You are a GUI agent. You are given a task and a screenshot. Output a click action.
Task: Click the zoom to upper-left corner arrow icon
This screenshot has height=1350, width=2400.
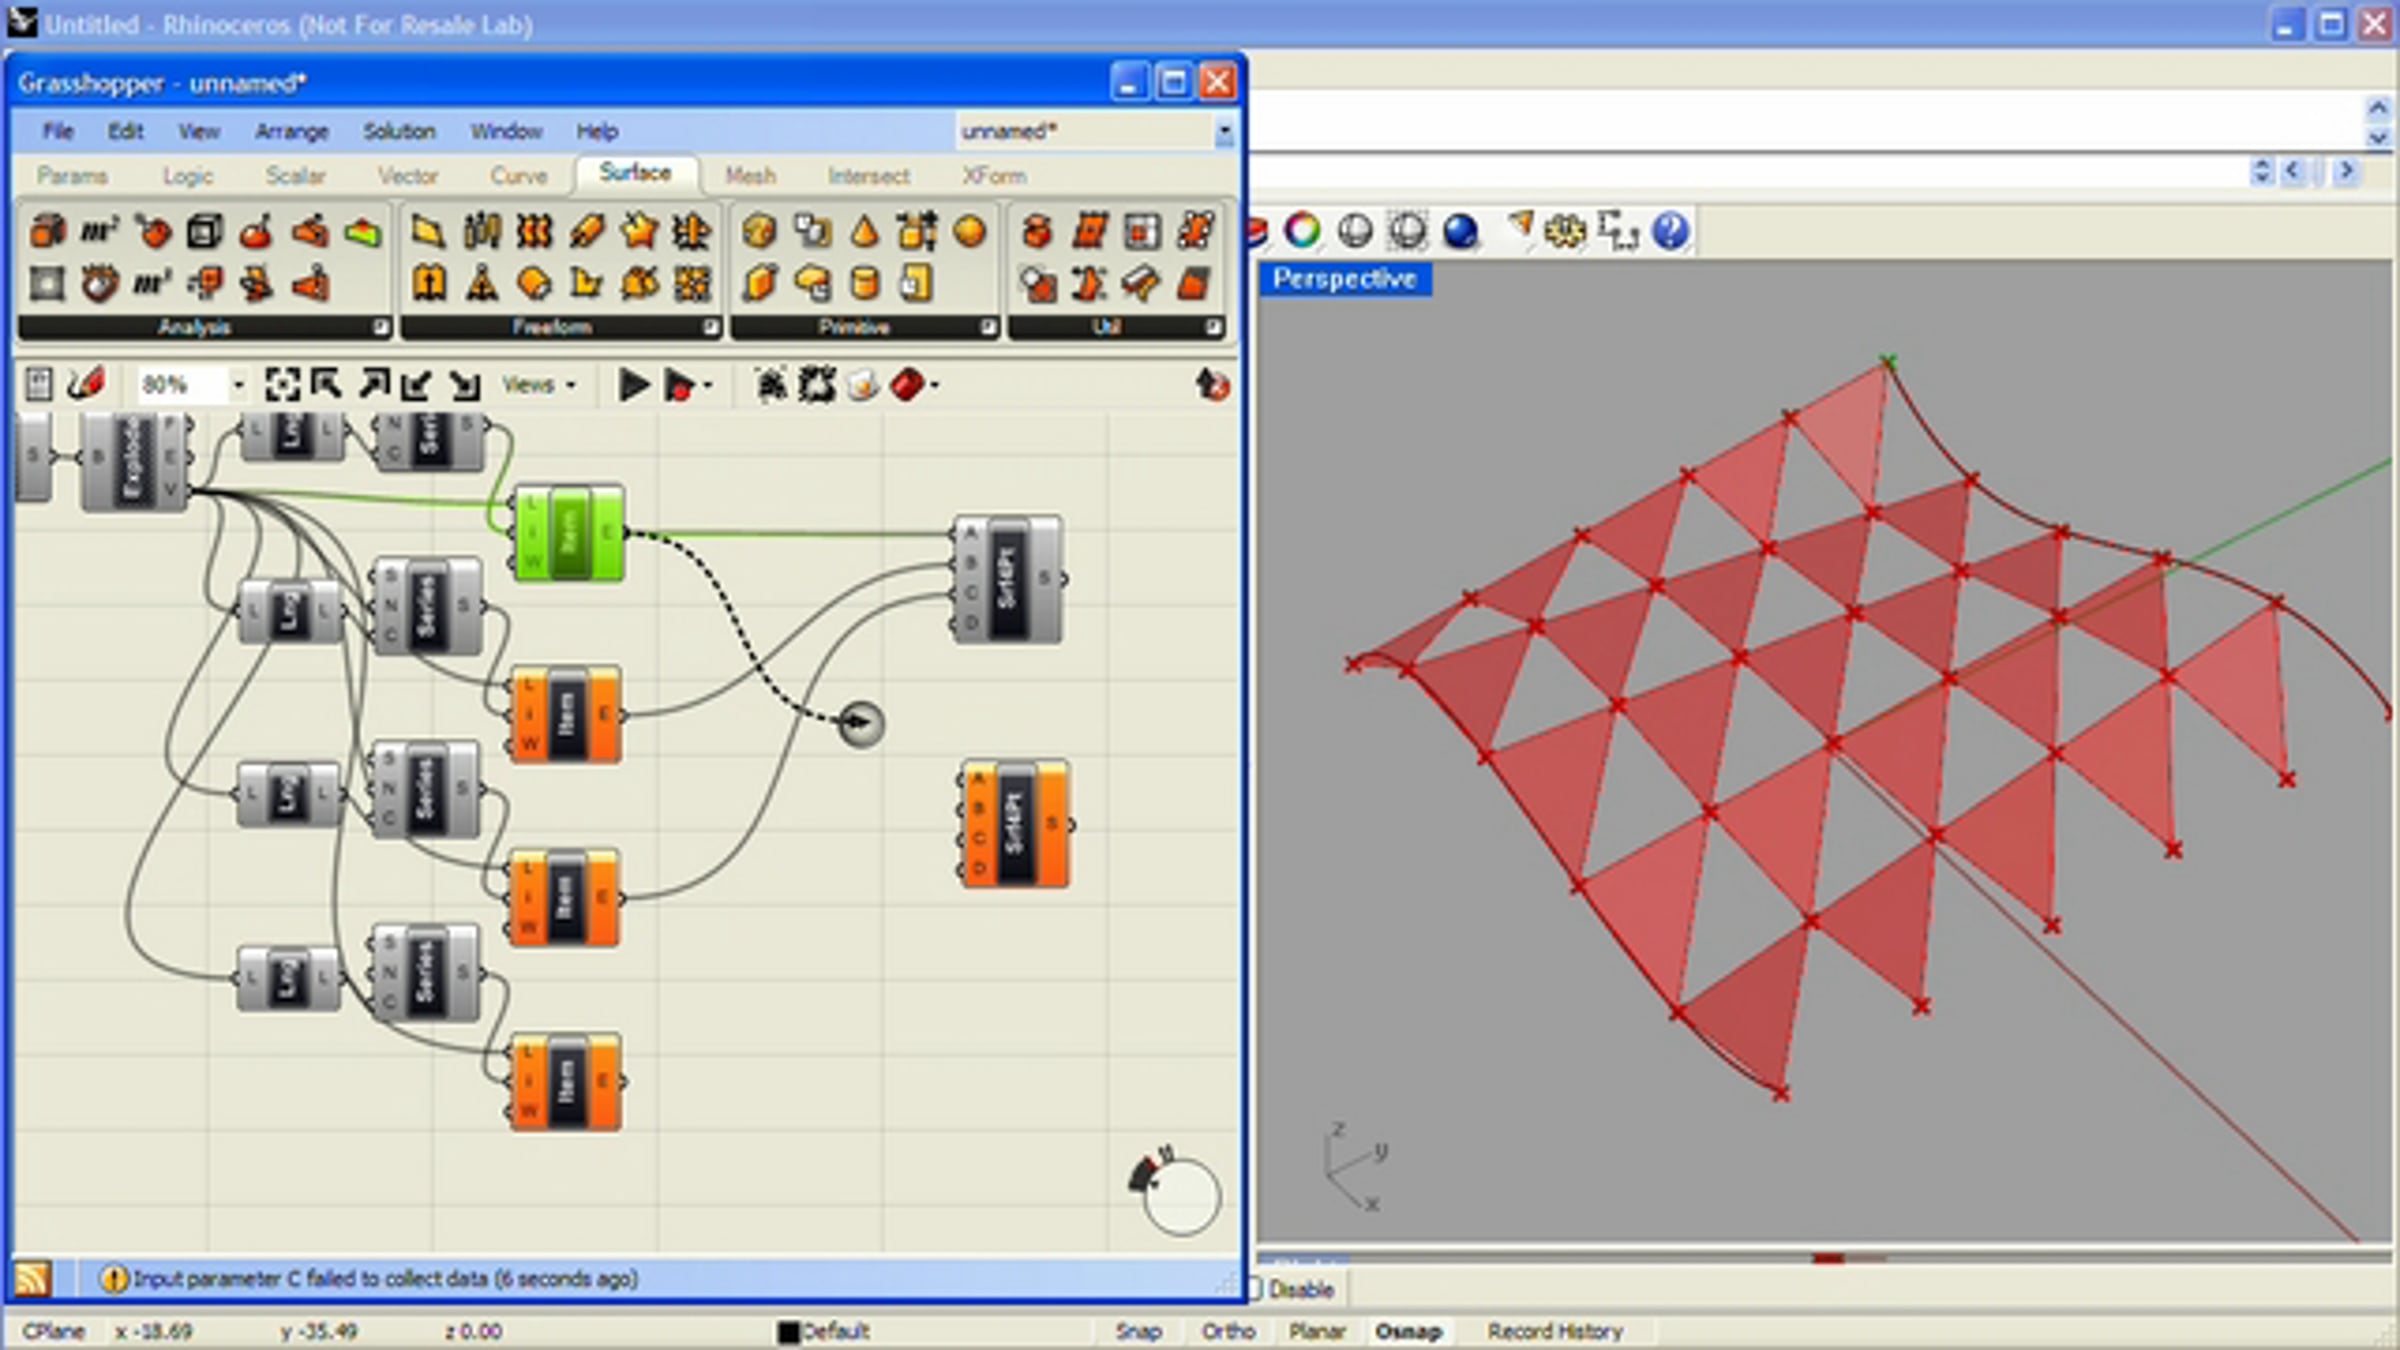pyautogui.click(x=327, y=385)
